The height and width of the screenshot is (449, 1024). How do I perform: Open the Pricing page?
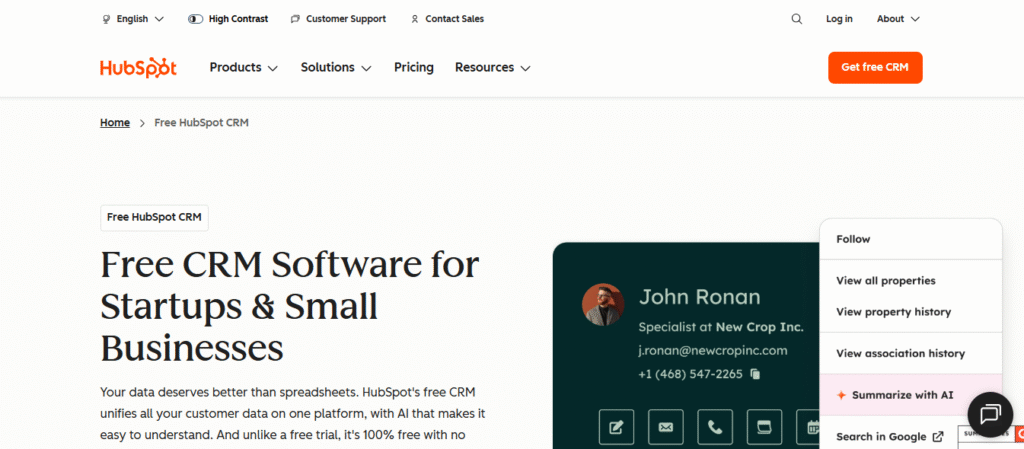coord(413,67)
